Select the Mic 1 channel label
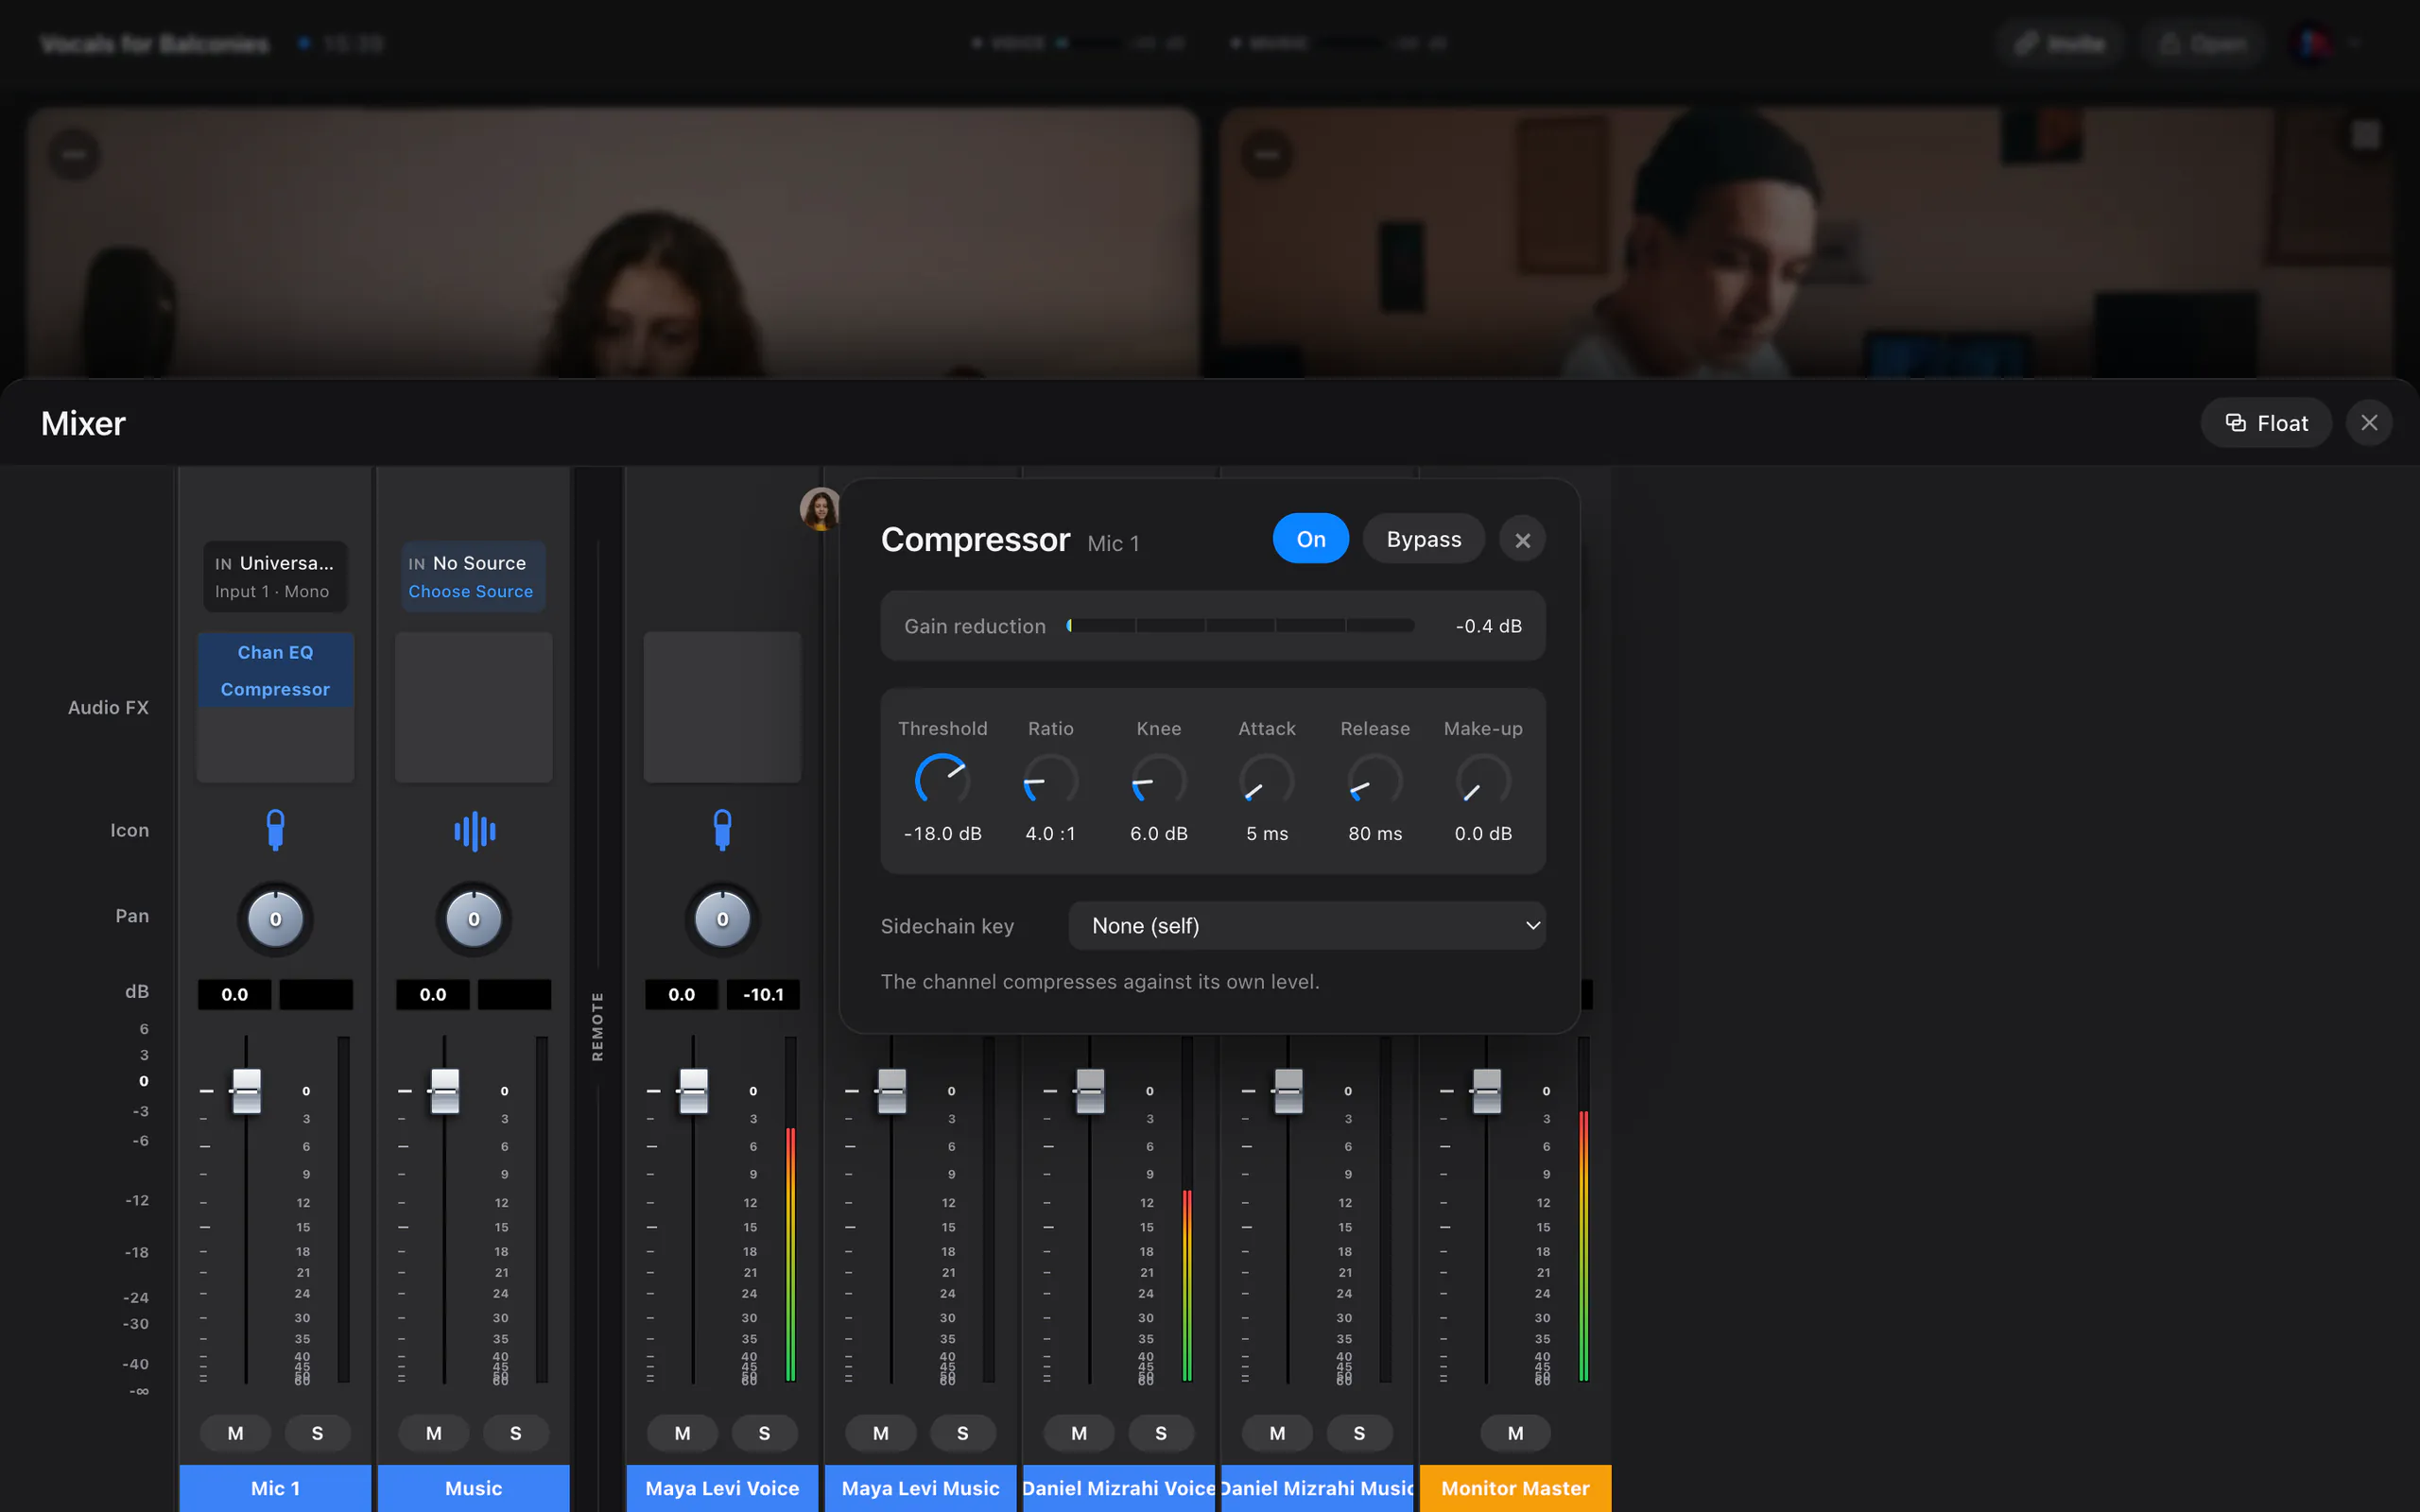Viewport: 2420px width, 1512px height. [x=275, y=1488]
